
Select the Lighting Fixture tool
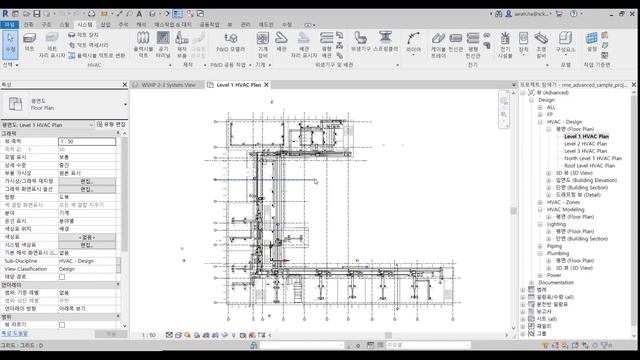(x=541, y=45)
